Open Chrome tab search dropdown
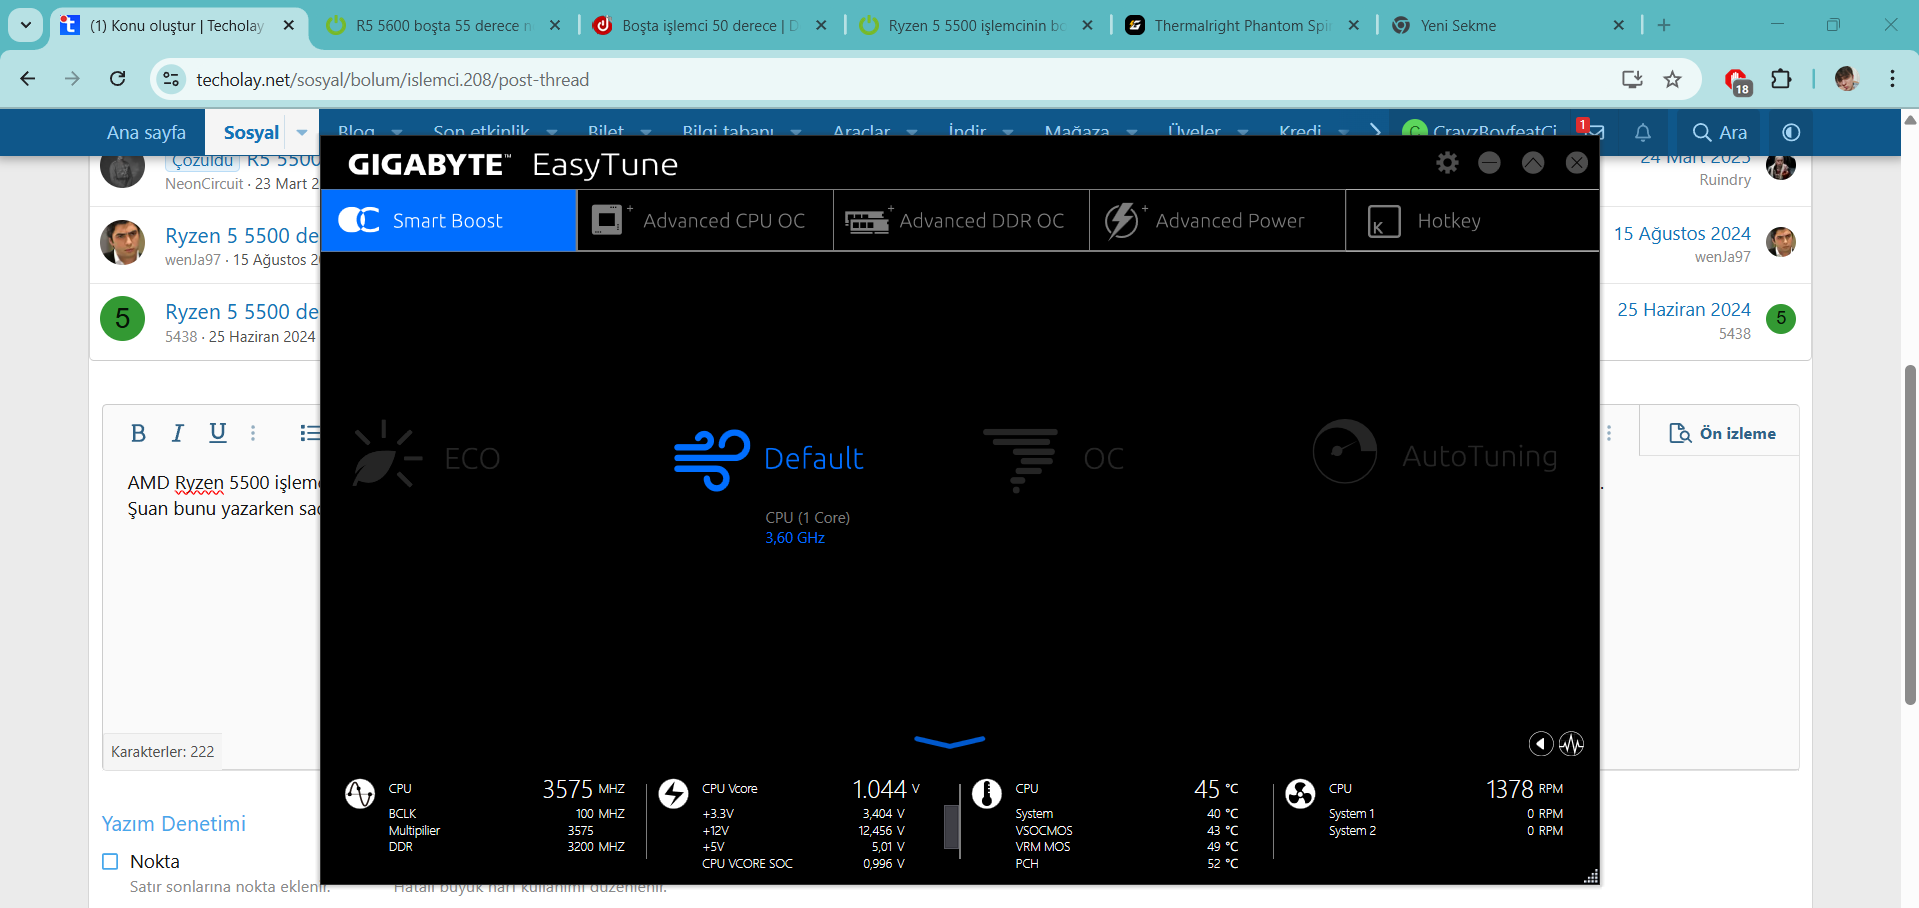Screen dimensions: 1919x908 pyautogui.click(x=25, y=25)
